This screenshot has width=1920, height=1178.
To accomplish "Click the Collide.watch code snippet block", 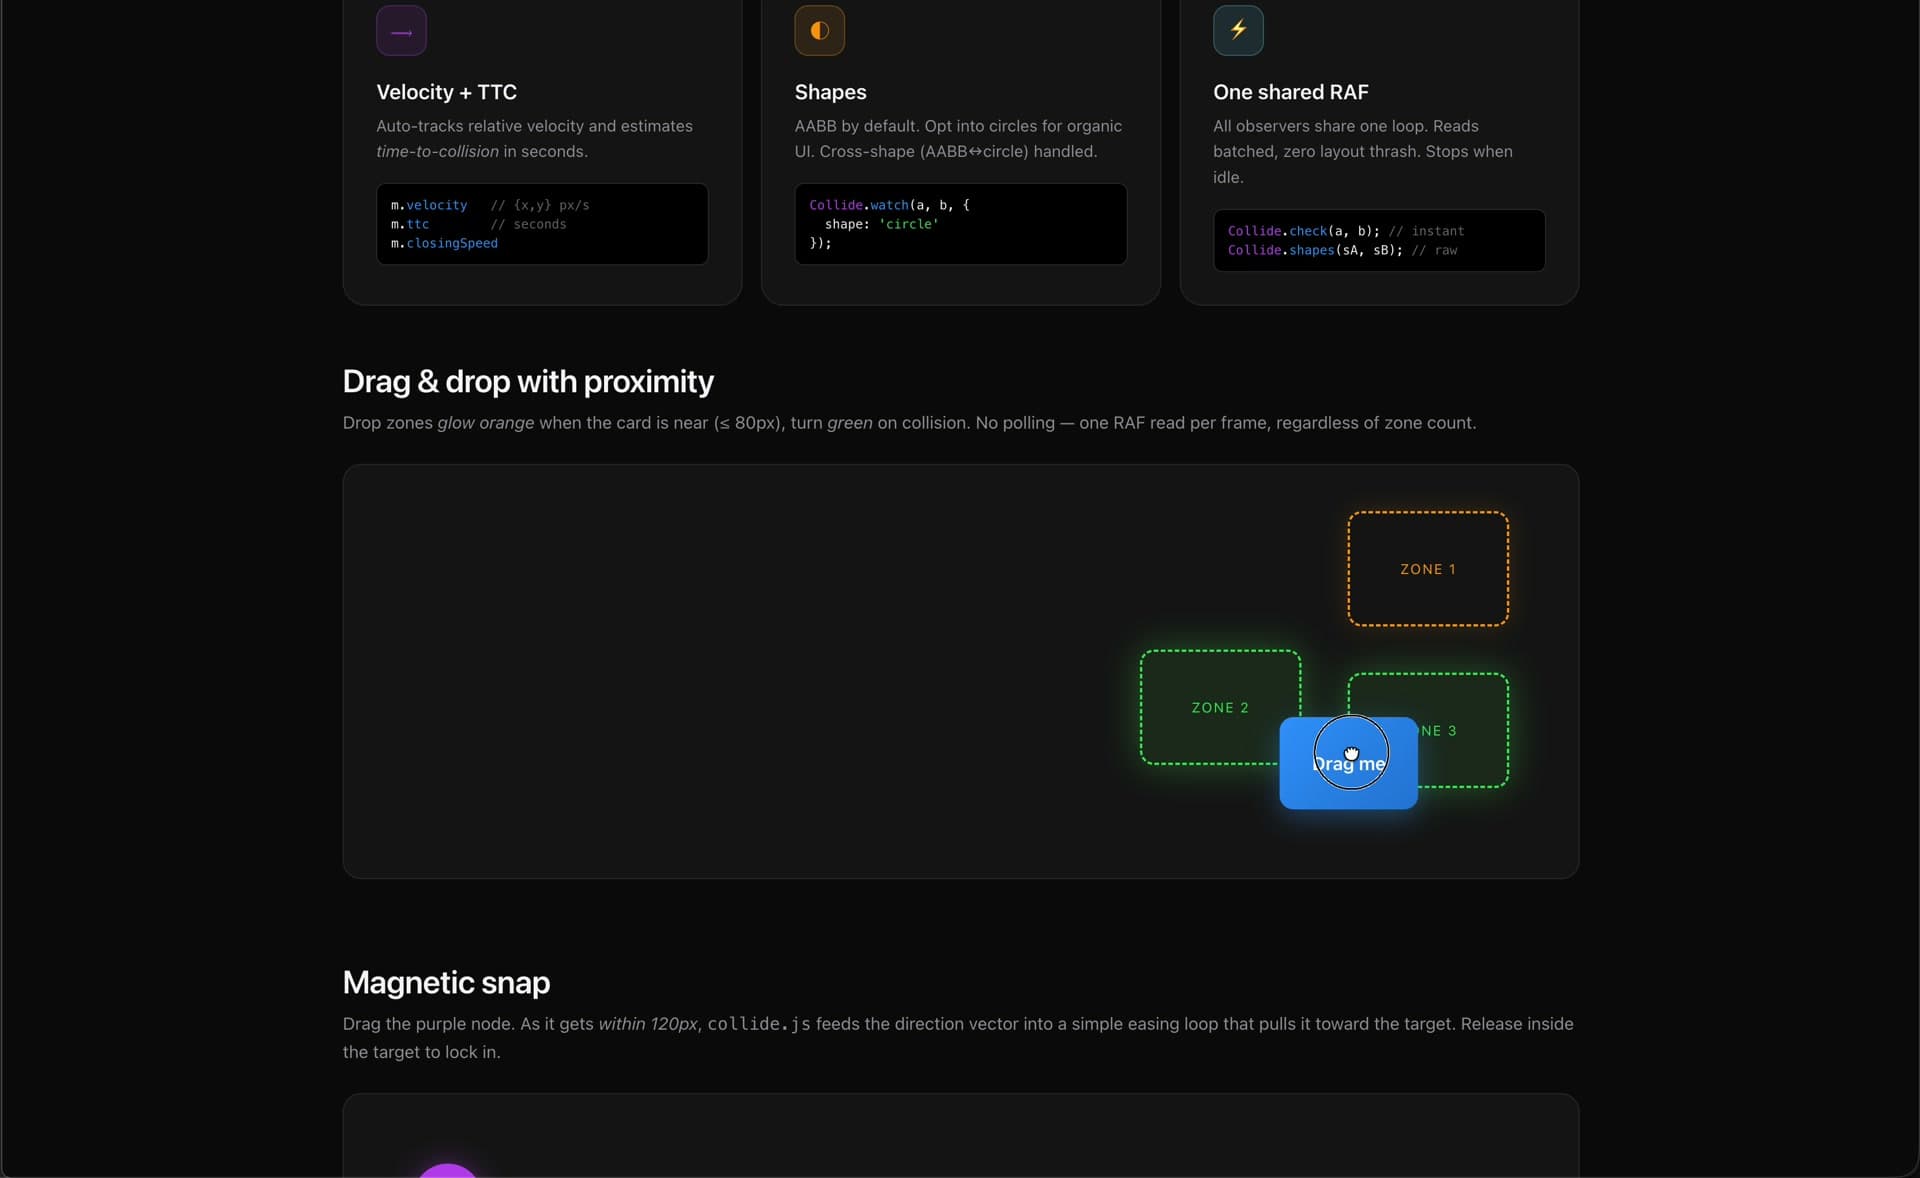I will pyautogui.click(x=960, y=224).
